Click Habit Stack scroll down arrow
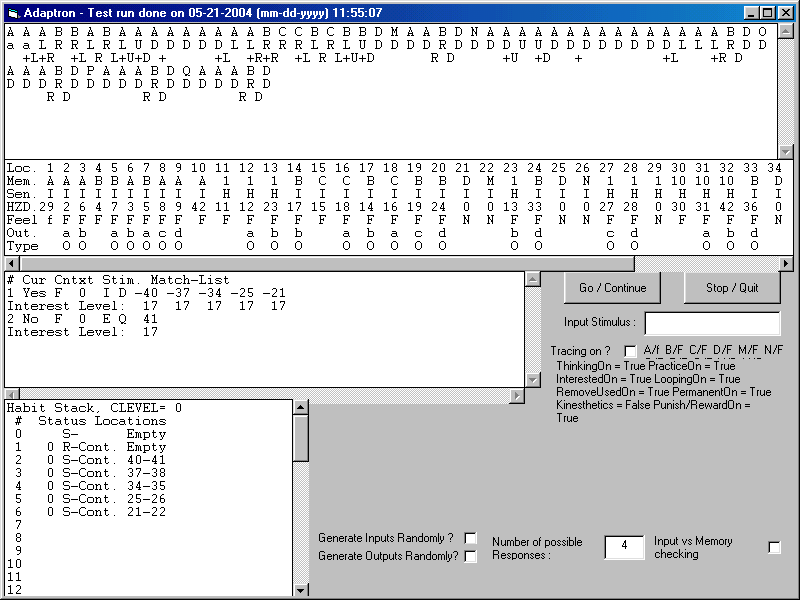 (x=301, y=590)
